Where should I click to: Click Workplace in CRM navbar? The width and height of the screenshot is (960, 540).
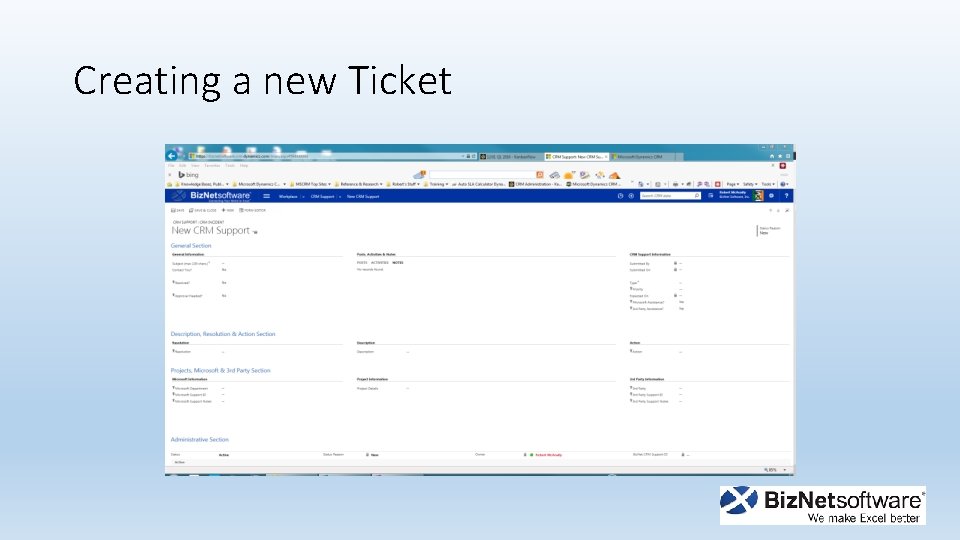click(288, 197)
